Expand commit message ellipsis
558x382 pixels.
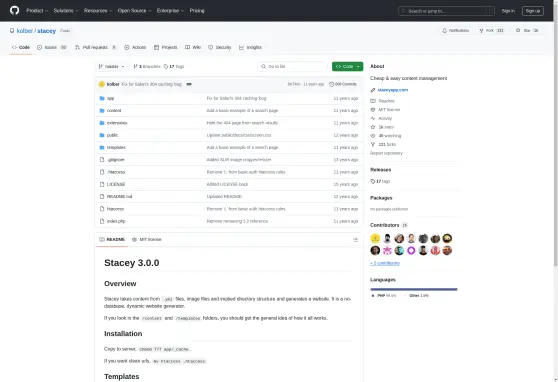[x=189, y=84]
